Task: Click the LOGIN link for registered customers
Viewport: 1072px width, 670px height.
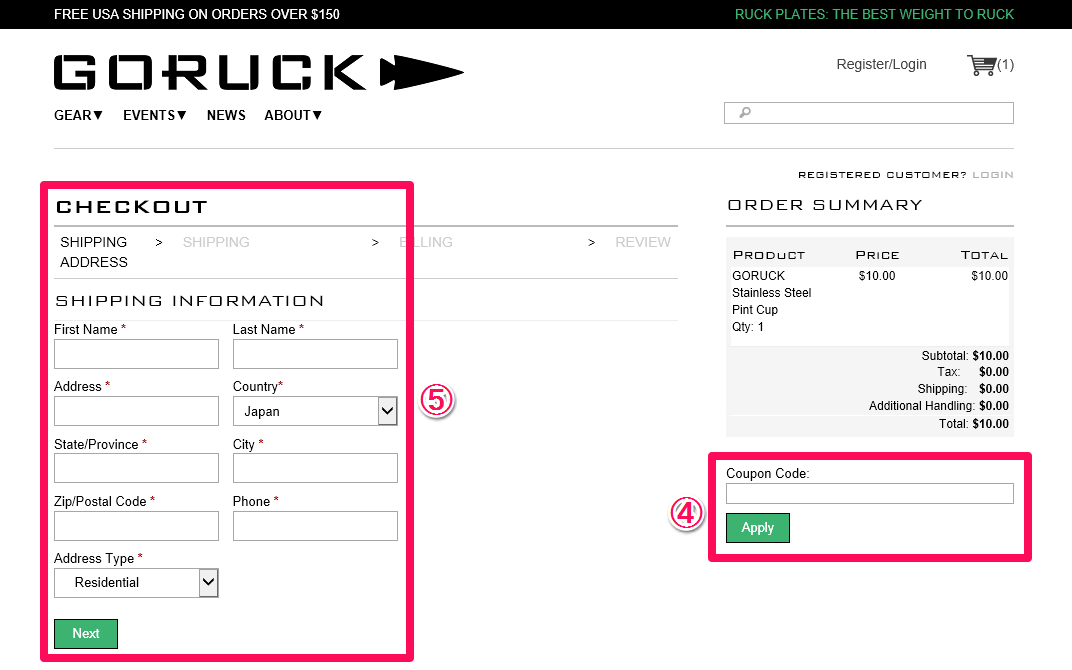Action: [993, 175]
